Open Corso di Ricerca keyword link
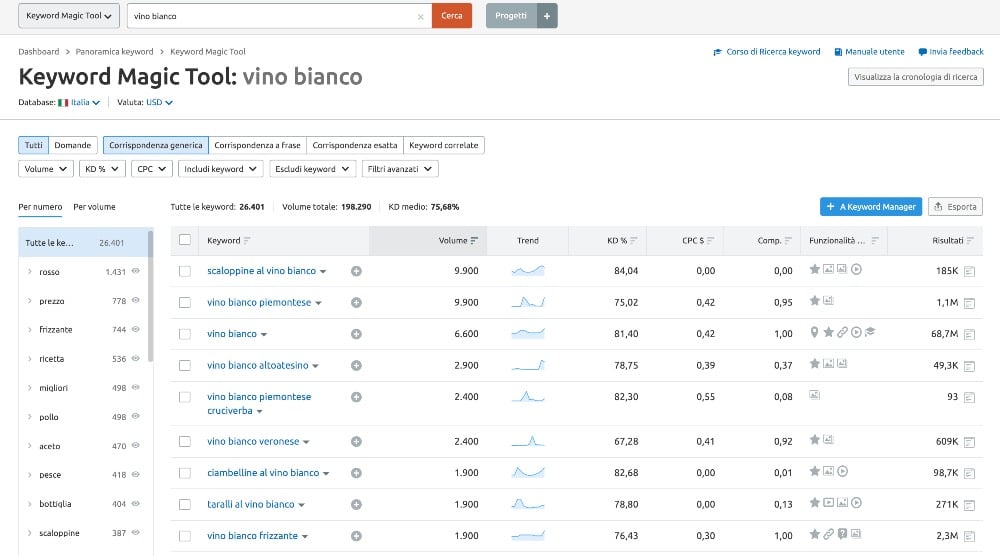This screenshot has width=1000, height=556. point(767,52)
